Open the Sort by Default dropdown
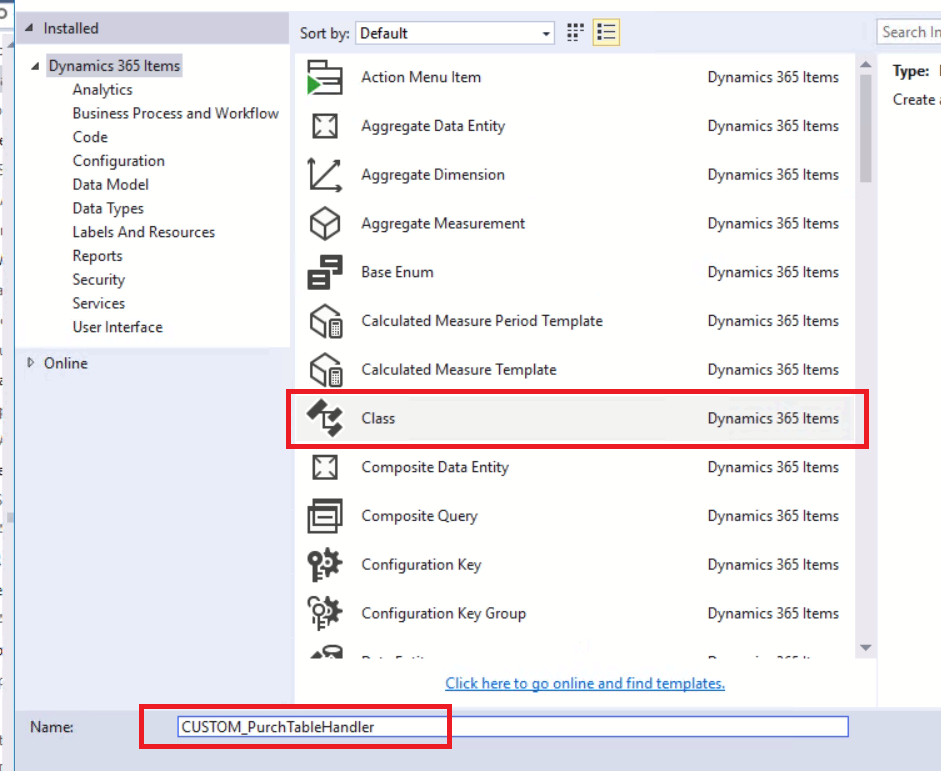The width and height of the screenshot is (941, 771). point(454,33)
